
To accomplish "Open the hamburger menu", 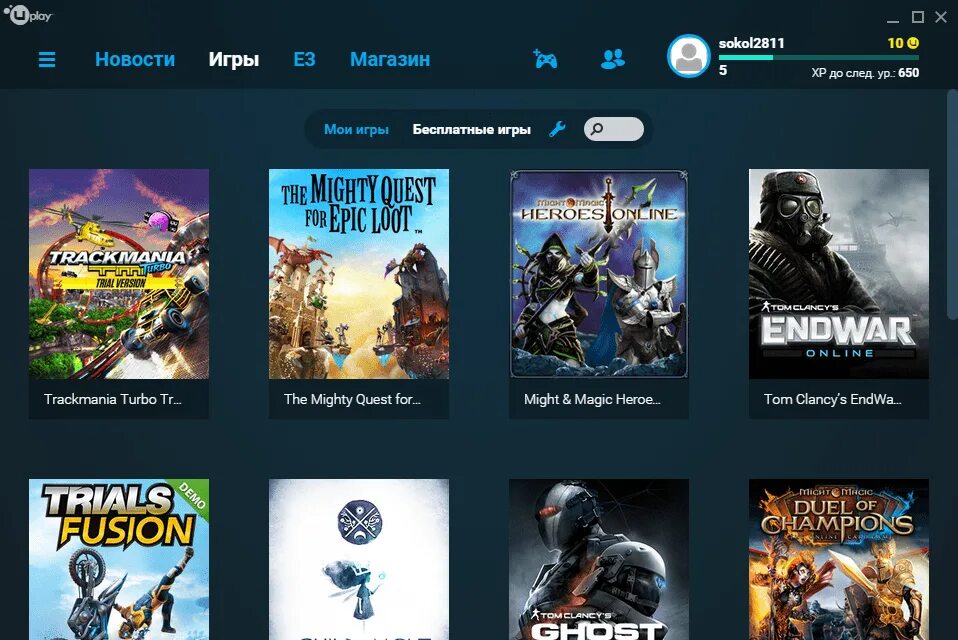I will [x=47, y=59].
